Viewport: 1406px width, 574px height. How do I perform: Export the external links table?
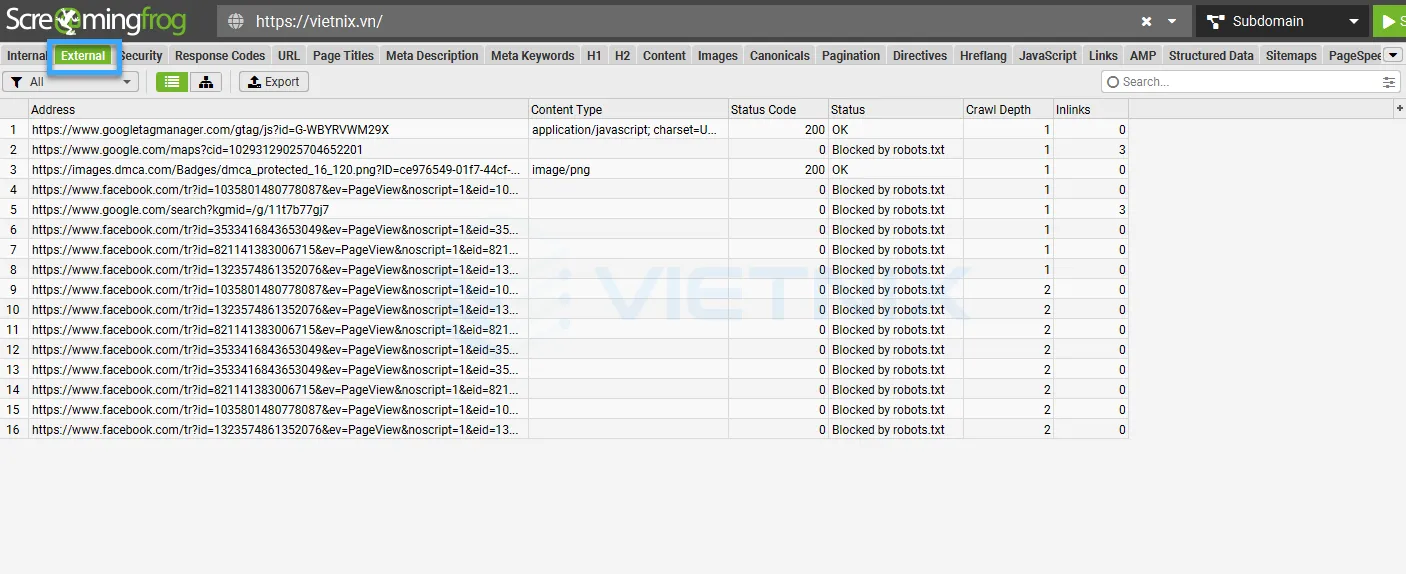pos(274,82)
